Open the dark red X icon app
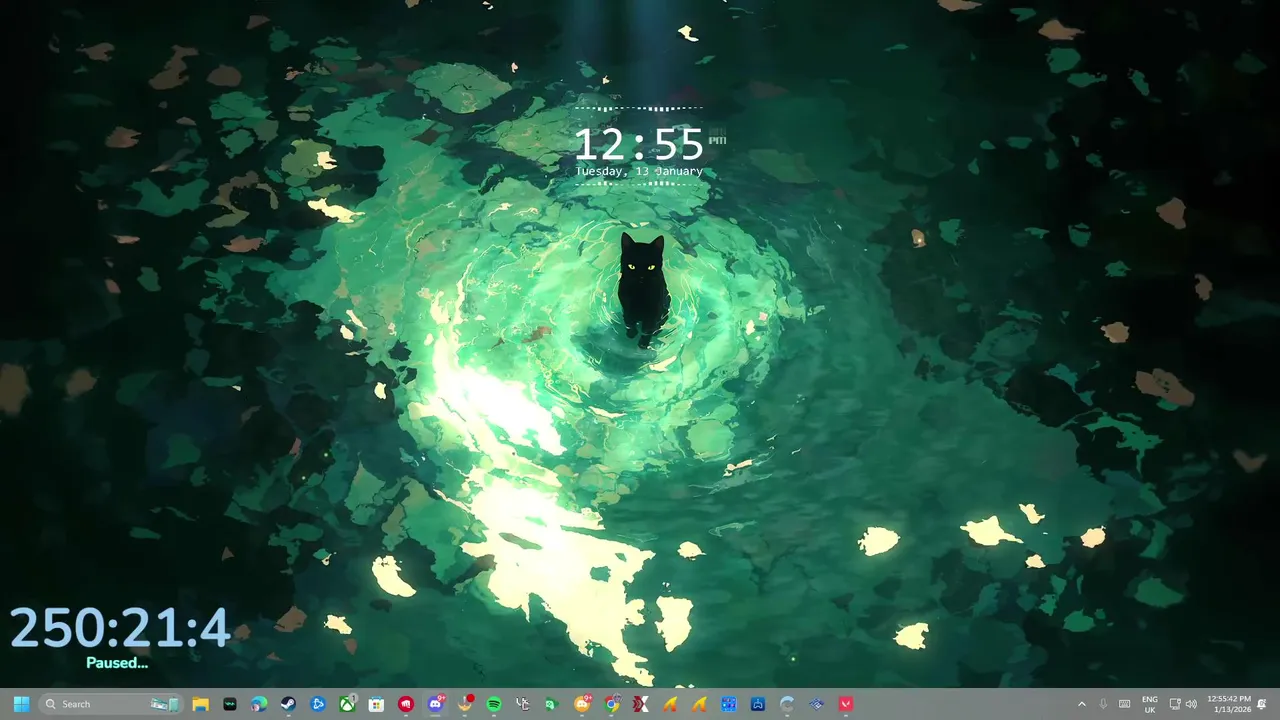 [x=641, y=704]
